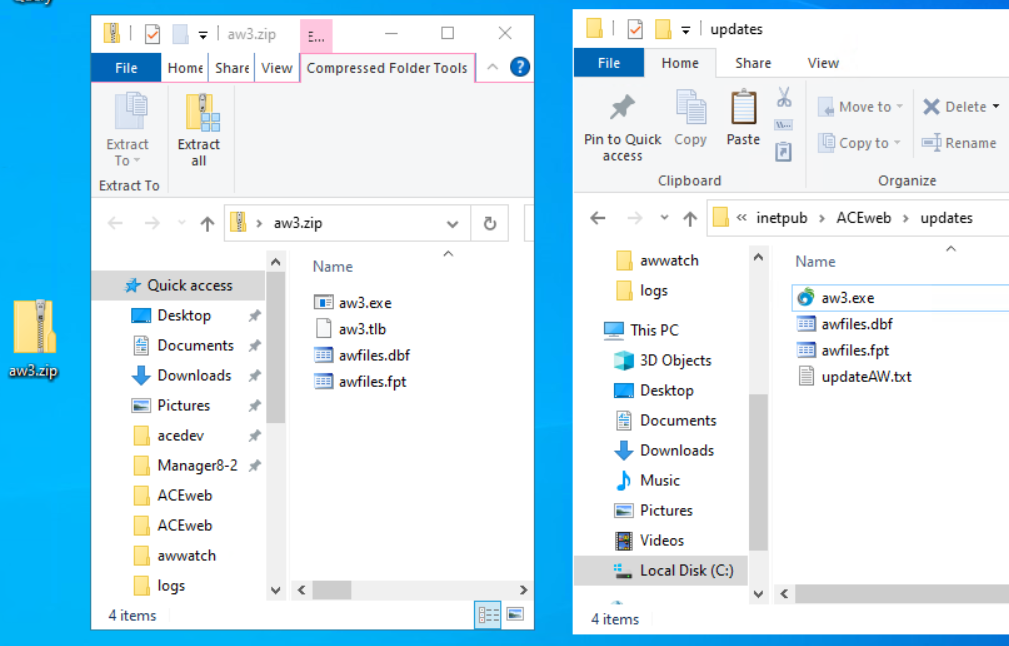Click Properties quick access icon in aw3.zip window
Screen dimensions: 1009x646
(x=153, y=33)
